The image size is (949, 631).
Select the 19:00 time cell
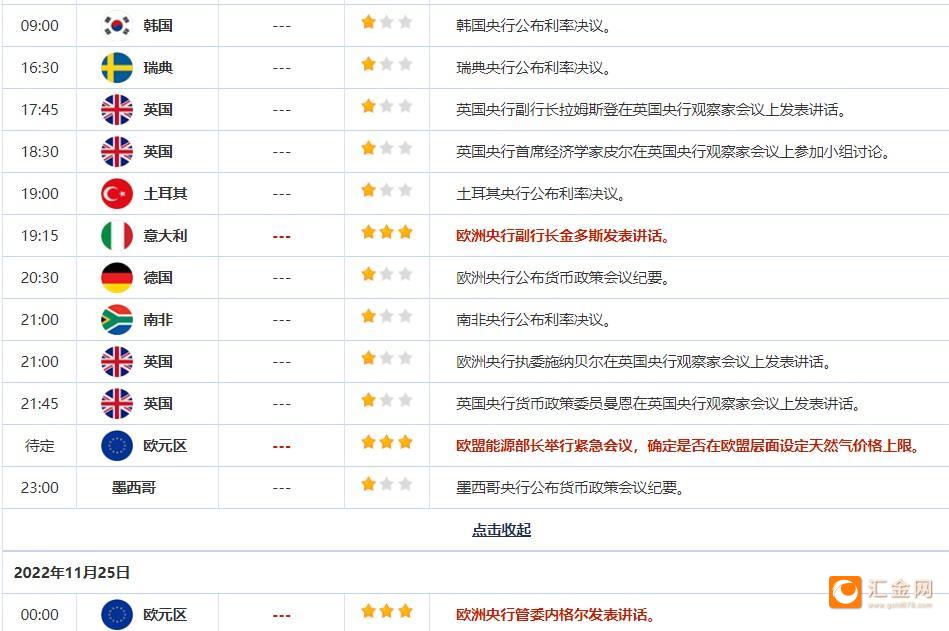40,194
